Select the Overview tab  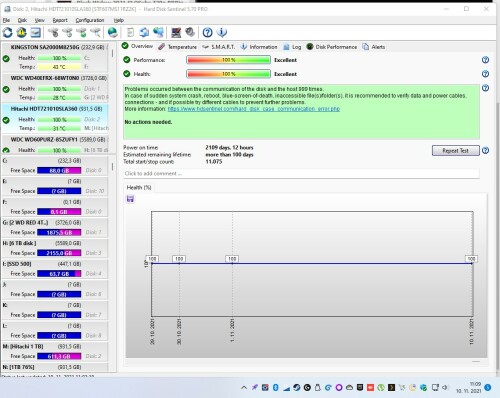137,46
